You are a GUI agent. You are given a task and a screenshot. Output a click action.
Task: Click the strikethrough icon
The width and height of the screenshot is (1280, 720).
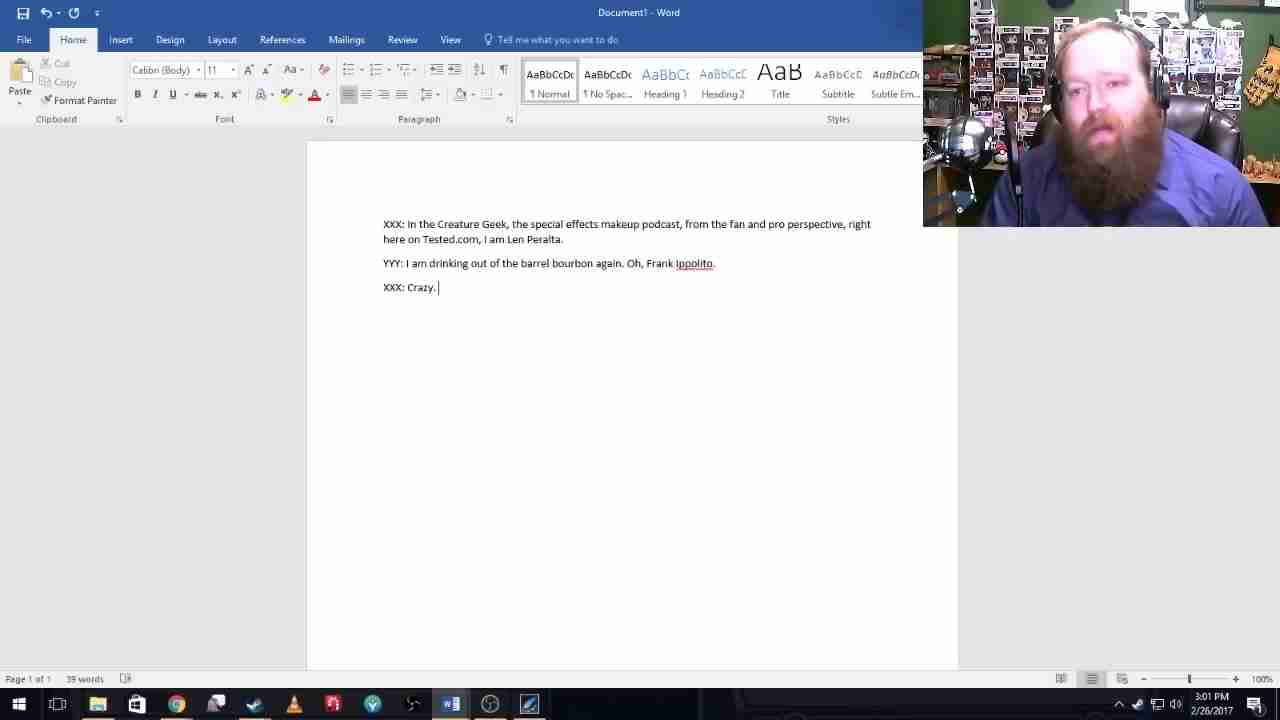tap(200, 94)
